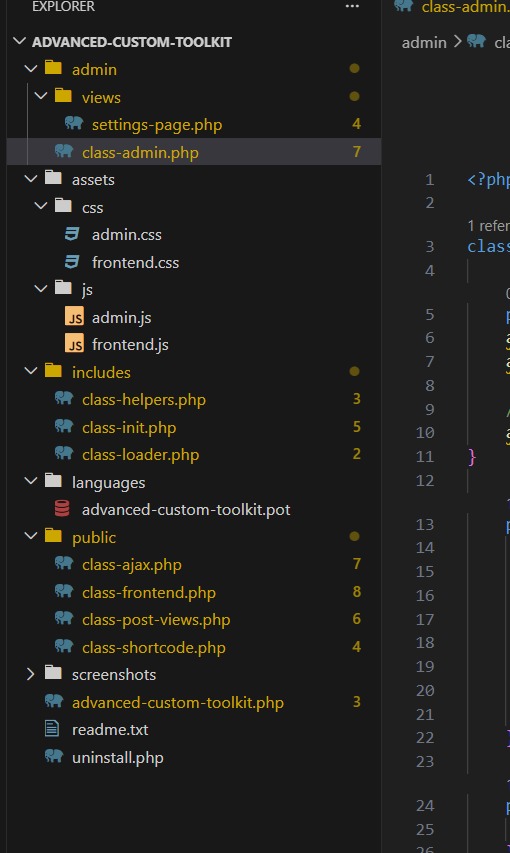Click JS icon beside admin.js

(x=74, y=316)
